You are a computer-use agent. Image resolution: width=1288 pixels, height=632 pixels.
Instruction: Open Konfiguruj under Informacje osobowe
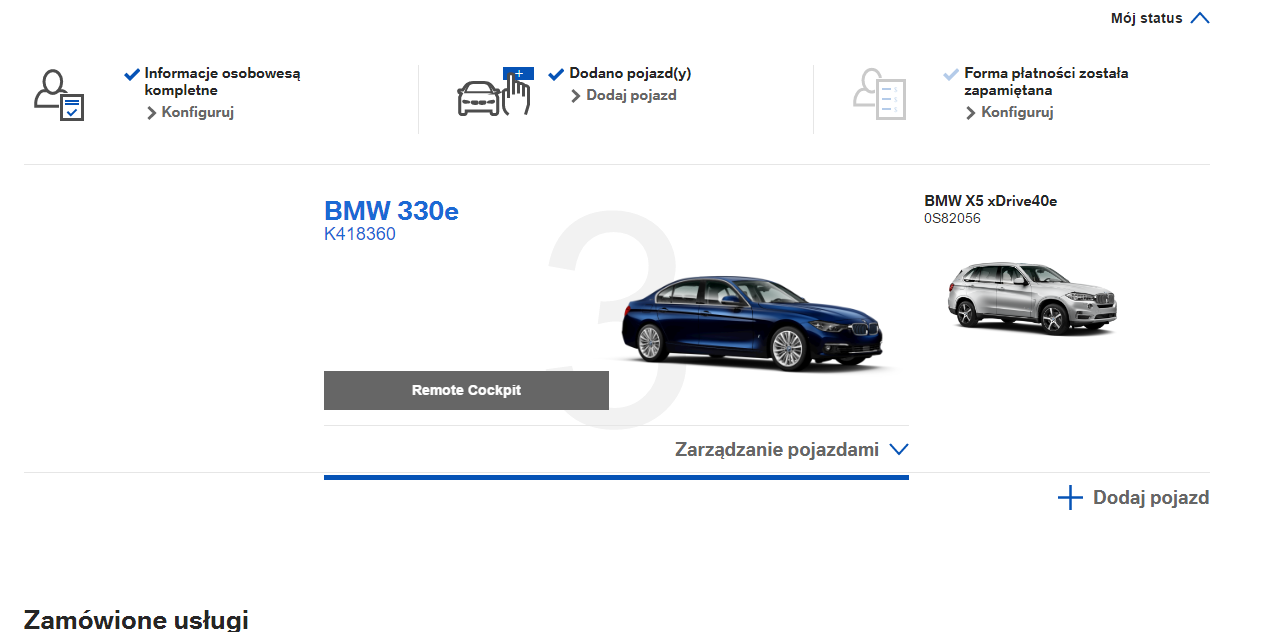point(190,112)
